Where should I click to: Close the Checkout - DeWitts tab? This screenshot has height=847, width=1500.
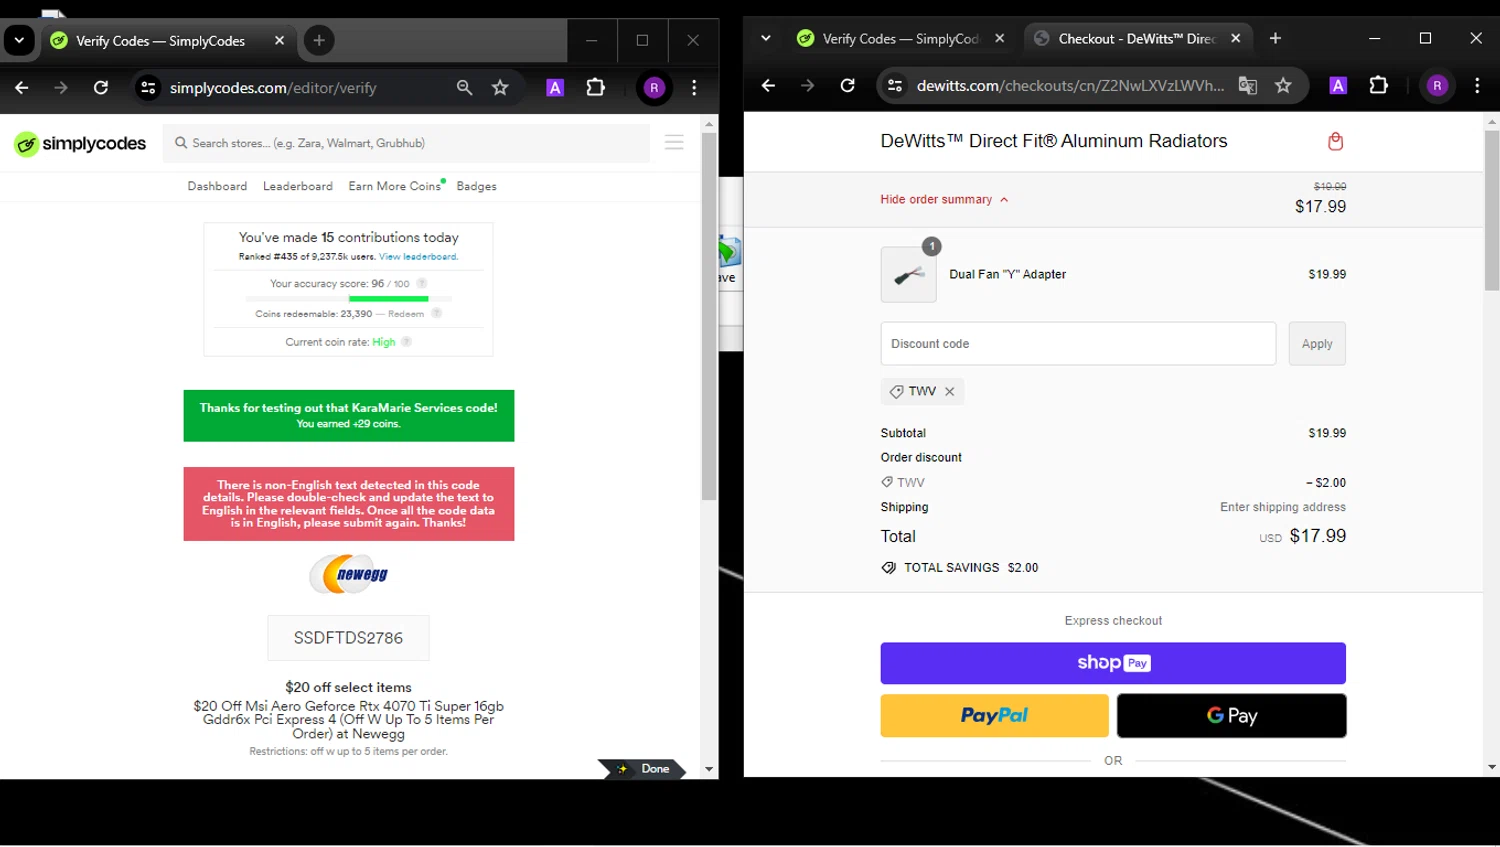[1236, 39]
